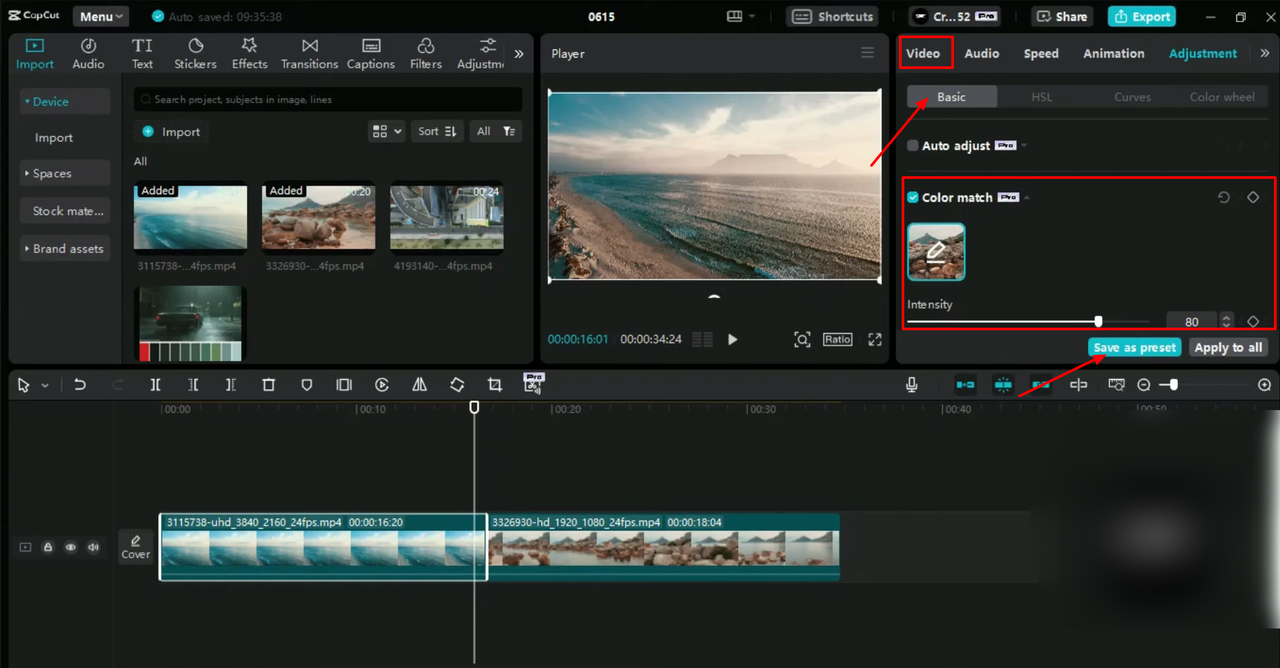Open the Sort dropdown in media panel
Screen dimensions: 1280x668
click(437, 131)
